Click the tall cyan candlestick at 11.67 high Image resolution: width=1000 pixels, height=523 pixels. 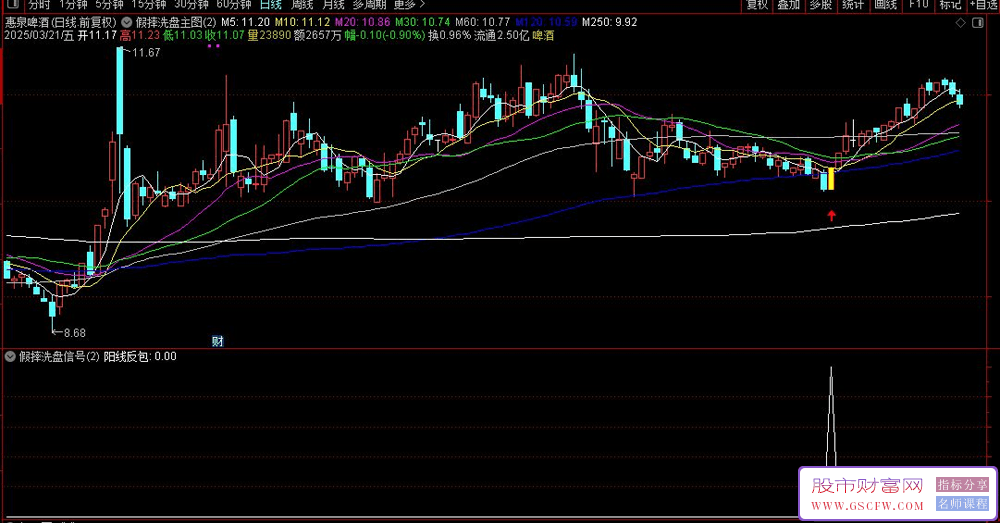pos(119,90)
